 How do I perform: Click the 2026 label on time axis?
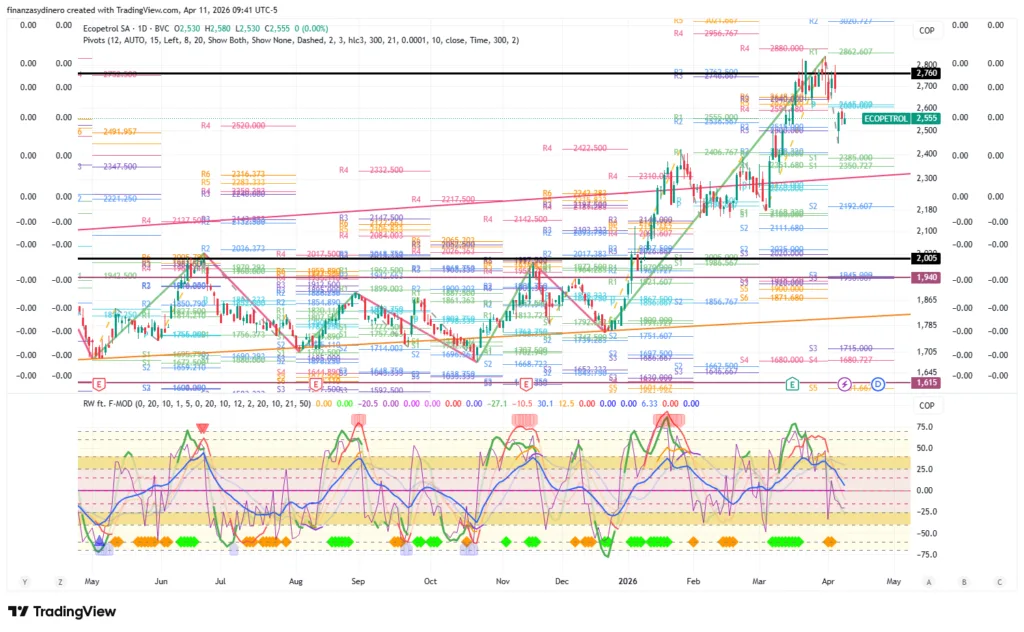[628, 581]
